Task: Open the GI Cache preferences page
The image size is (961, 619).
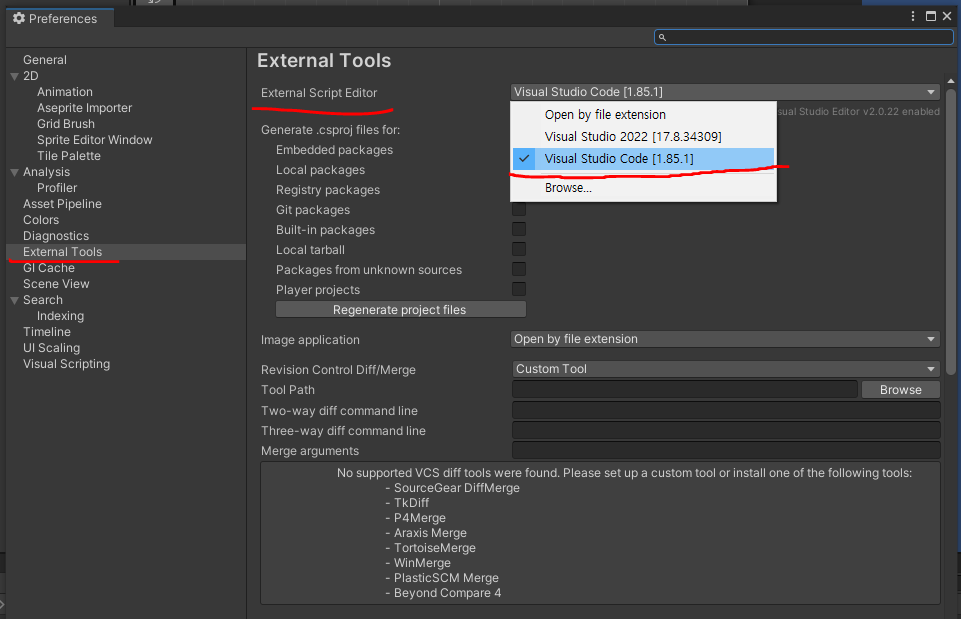Action: click(49, 268)
